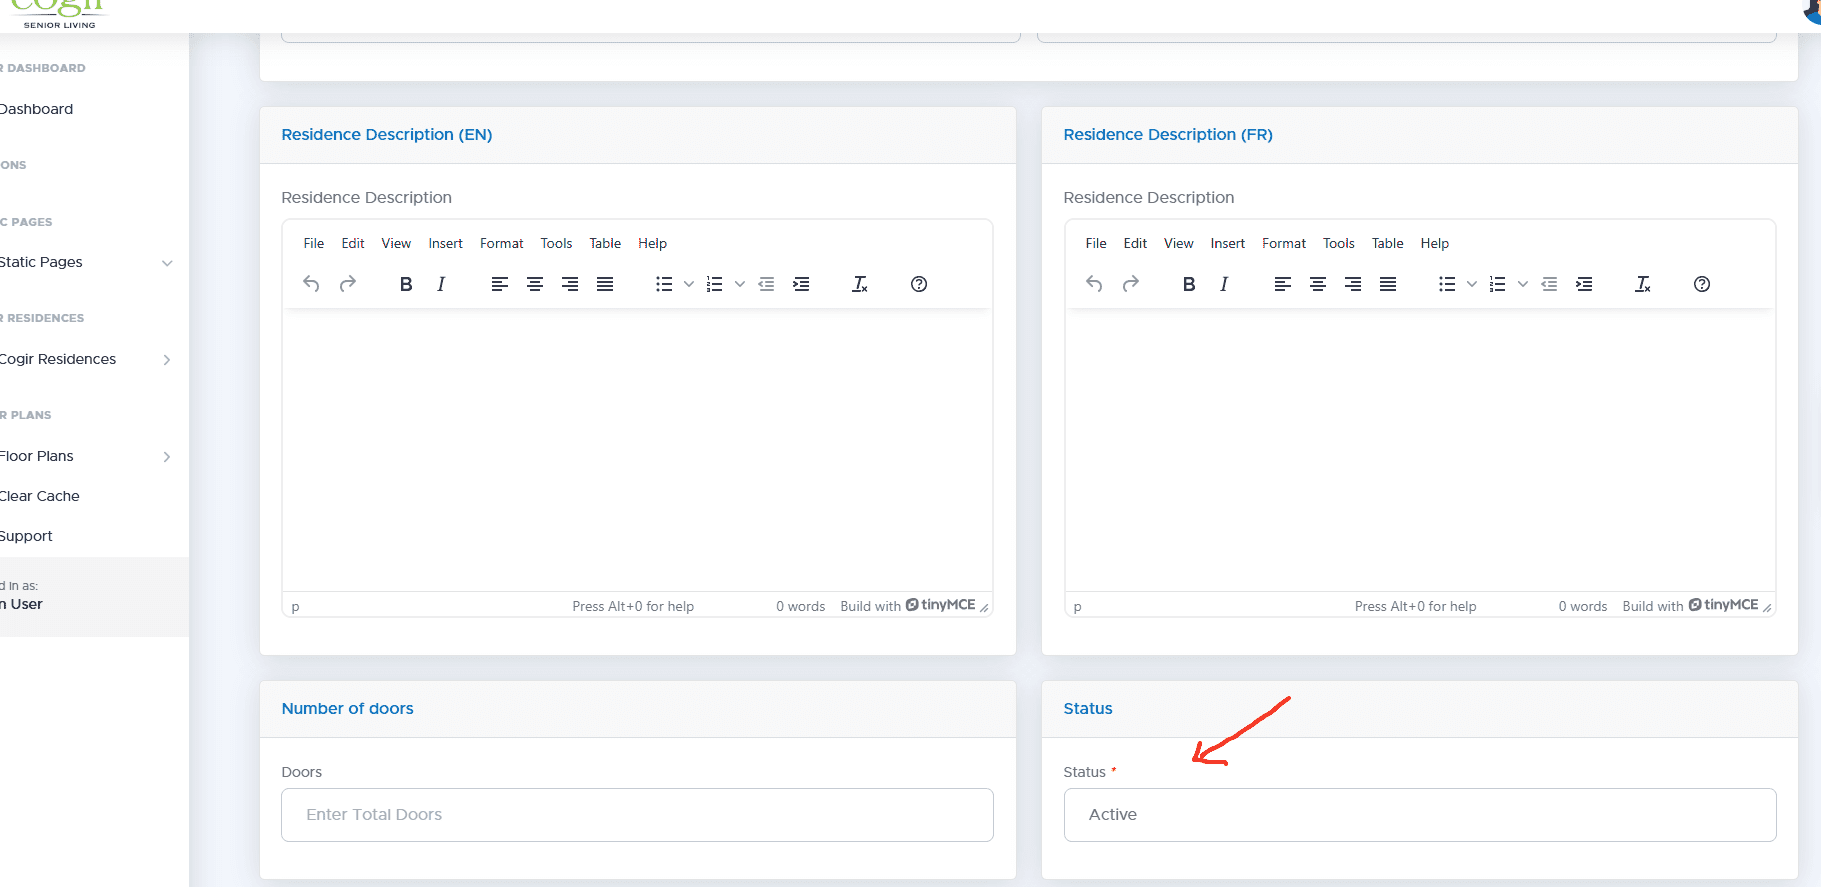The image size is (1821, 887).
Task: Redo in the FR description editor
Action: tap(1131, 284)
